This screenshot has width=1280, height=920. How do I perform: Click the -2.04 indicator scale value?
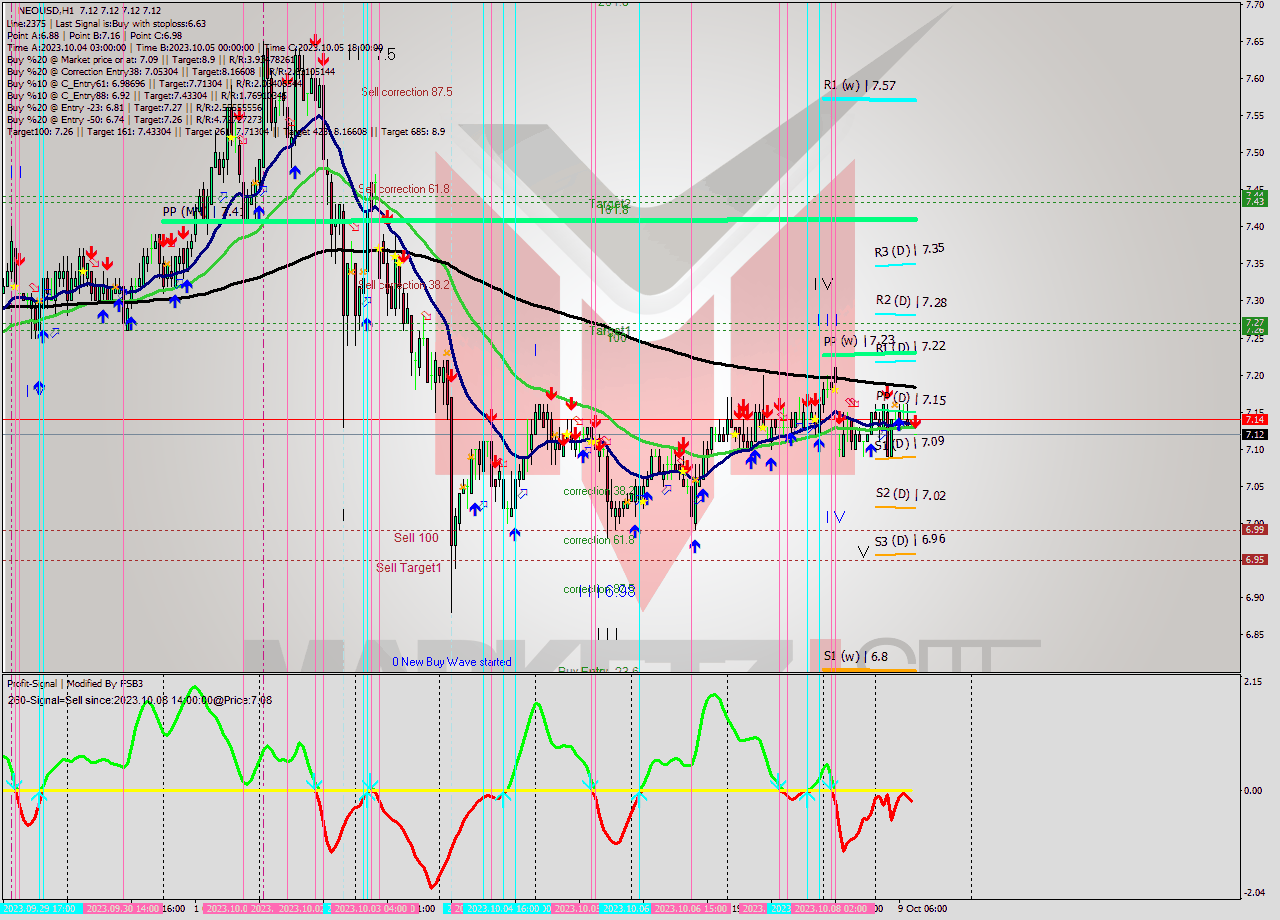1254,893
